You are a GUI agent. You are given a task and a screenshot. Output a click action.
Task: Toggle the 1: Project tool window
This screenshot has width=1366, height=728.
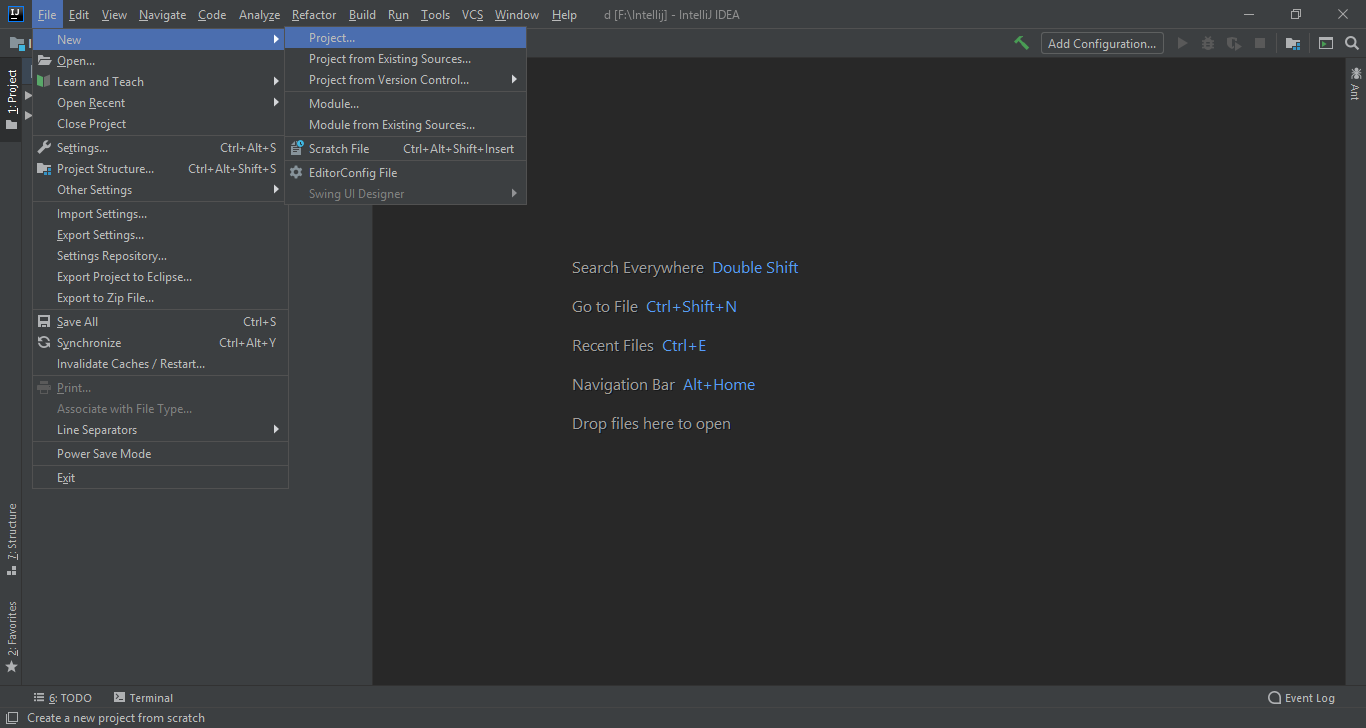[11, 100]
